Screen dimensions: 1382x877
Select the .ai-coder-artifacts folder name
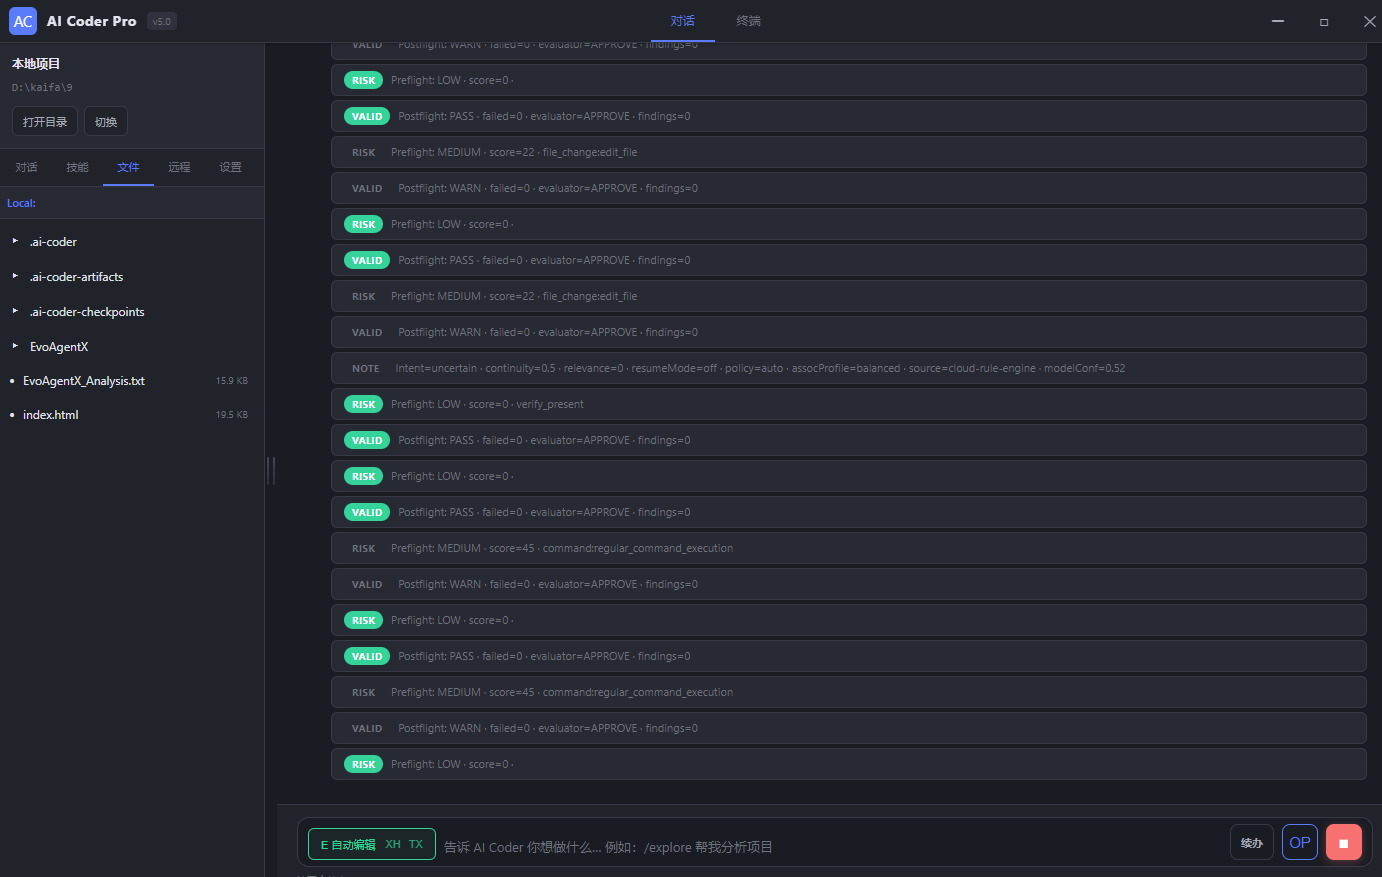click(77, 277)
